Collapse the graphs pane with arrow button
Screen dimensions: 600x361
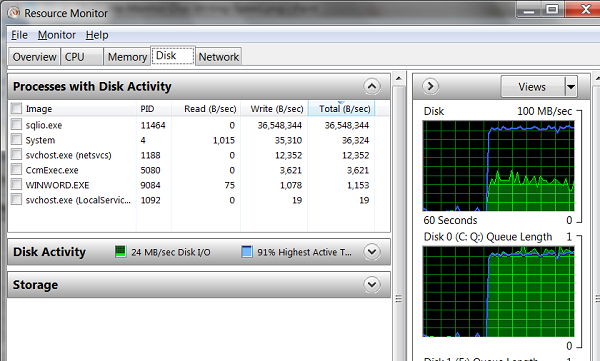coord(430,86)
